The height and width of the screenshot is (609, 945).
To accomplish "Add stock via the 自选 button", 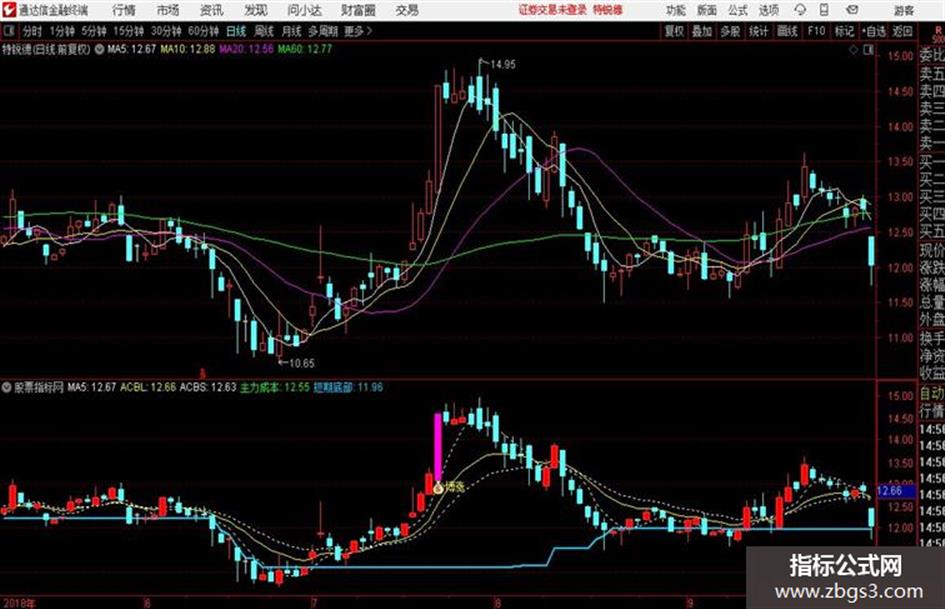I will click(x=874, y=31).
